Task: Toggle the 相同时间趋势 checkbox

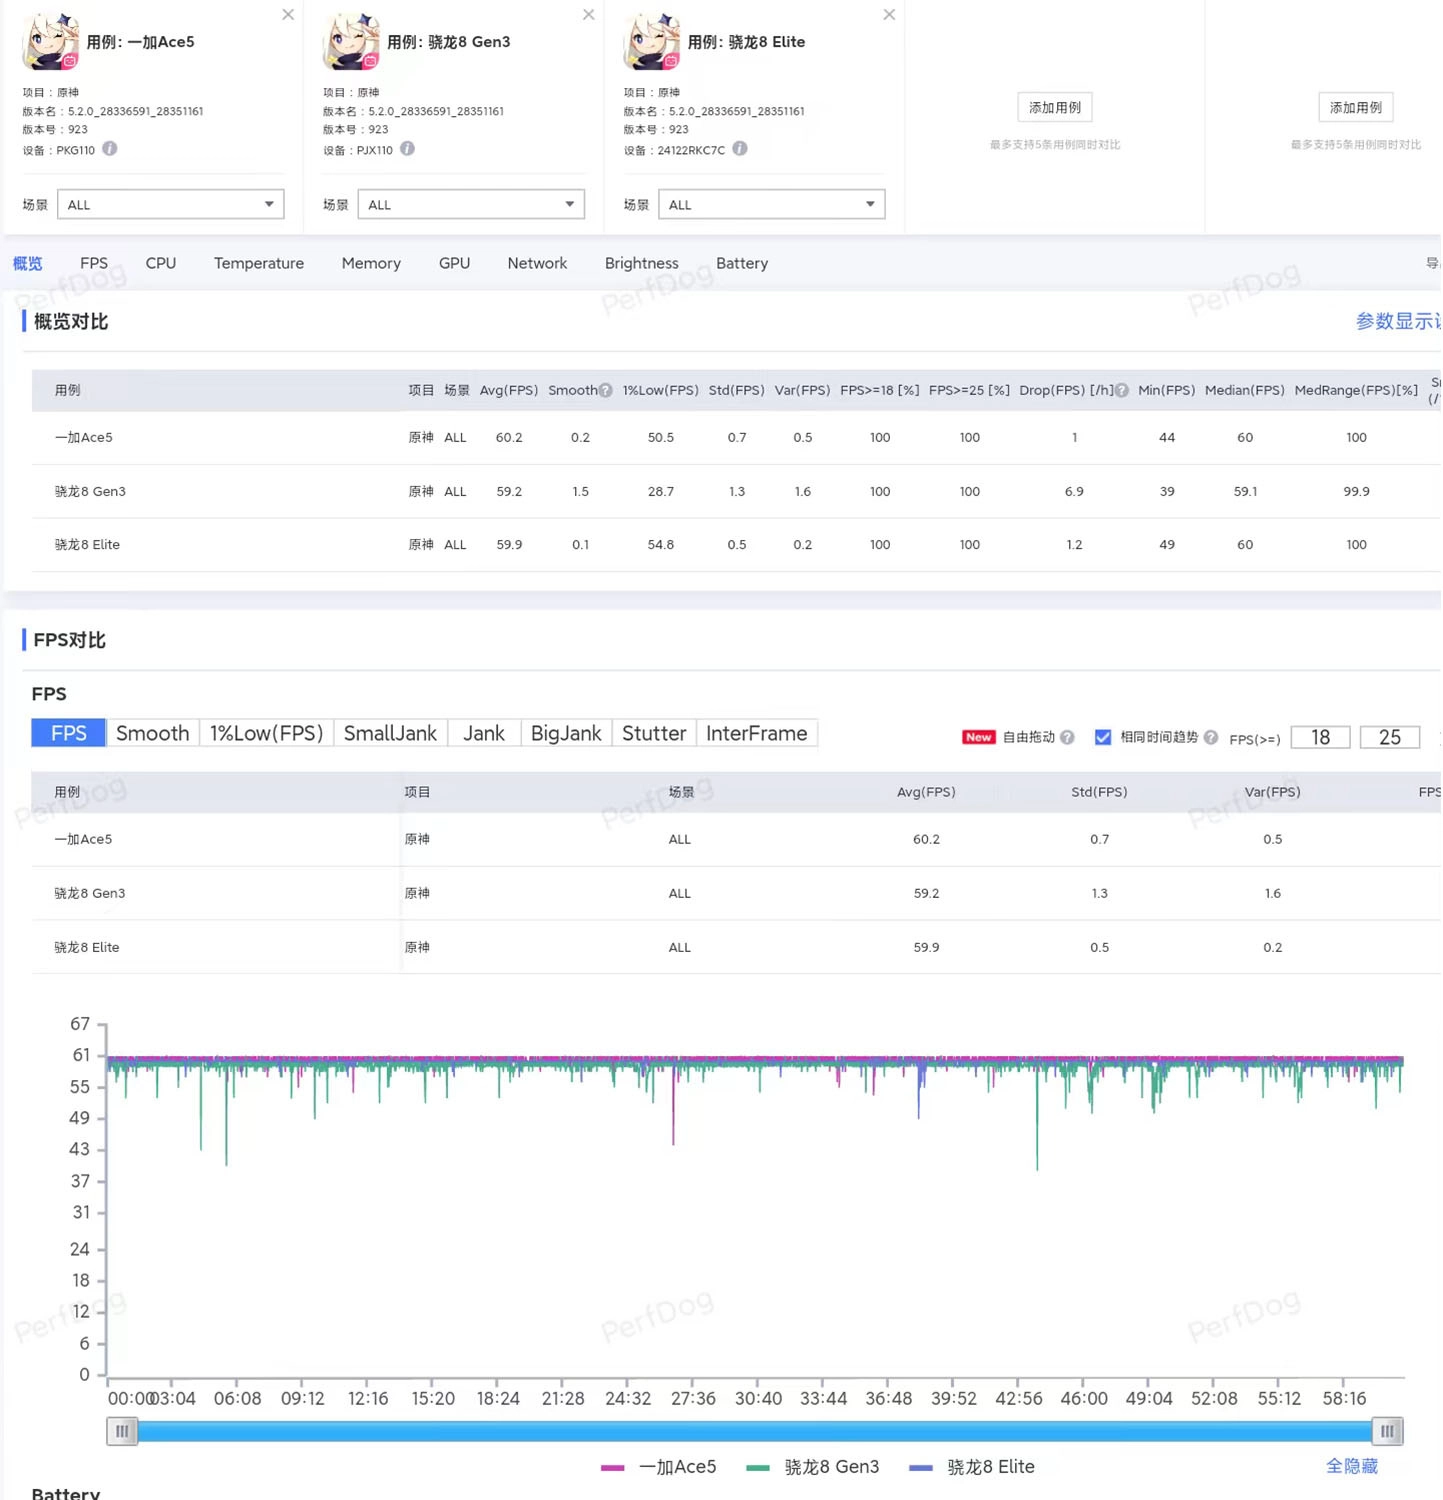Action: click(x=1103, y=738)
